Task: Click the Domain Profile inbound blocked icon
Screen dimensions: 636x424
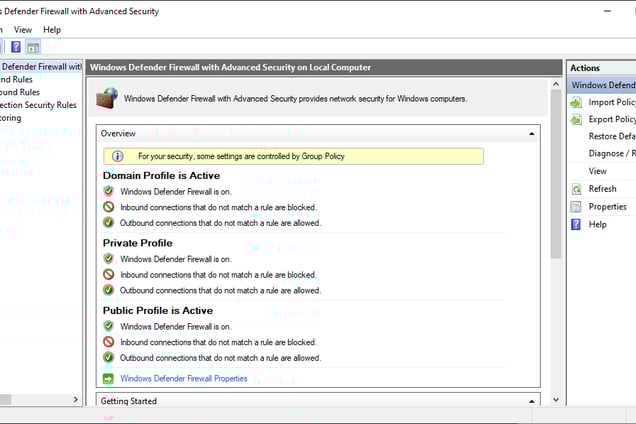Action: pos(109,207)
